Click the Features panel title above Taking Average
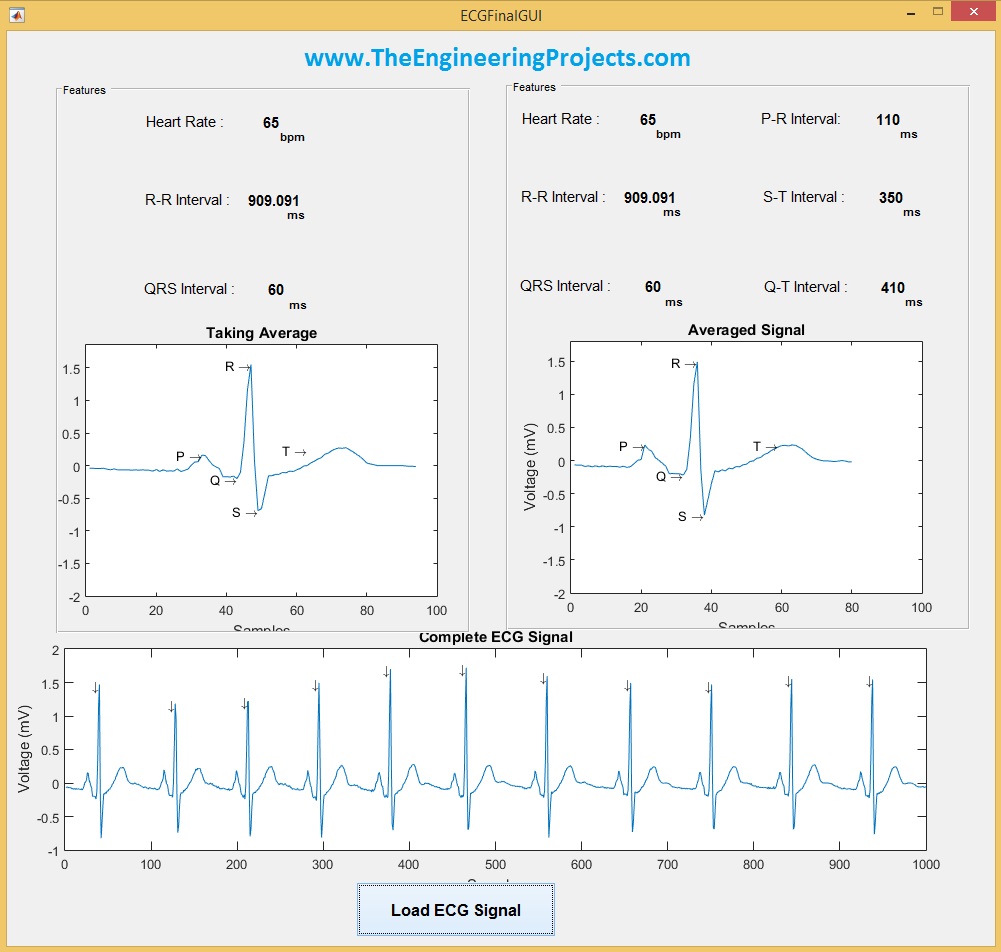 84,91
